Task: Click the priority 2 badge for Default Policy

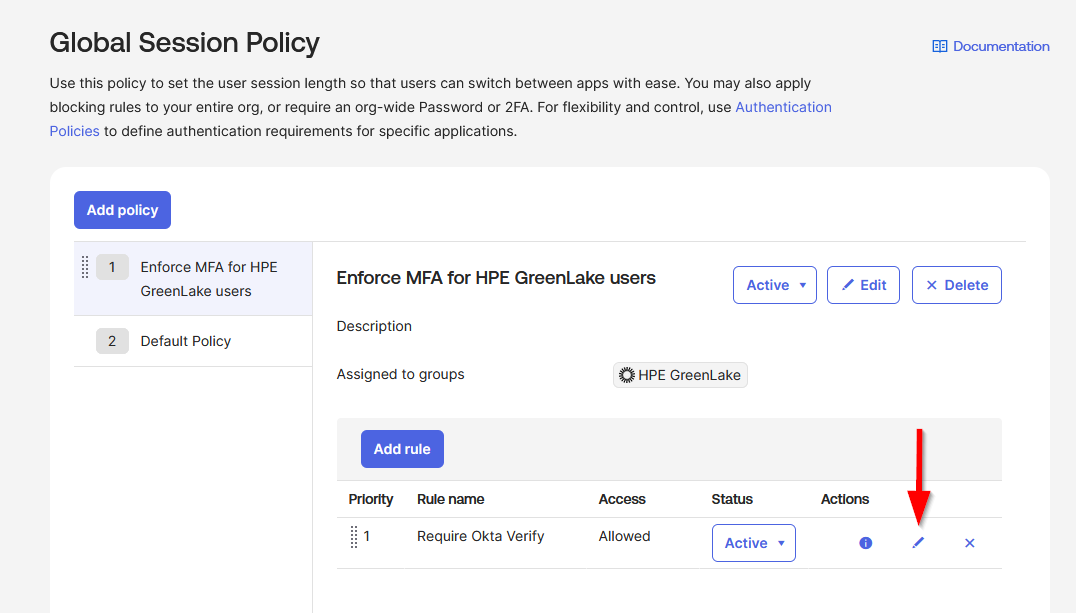Action: pos(112,341)
